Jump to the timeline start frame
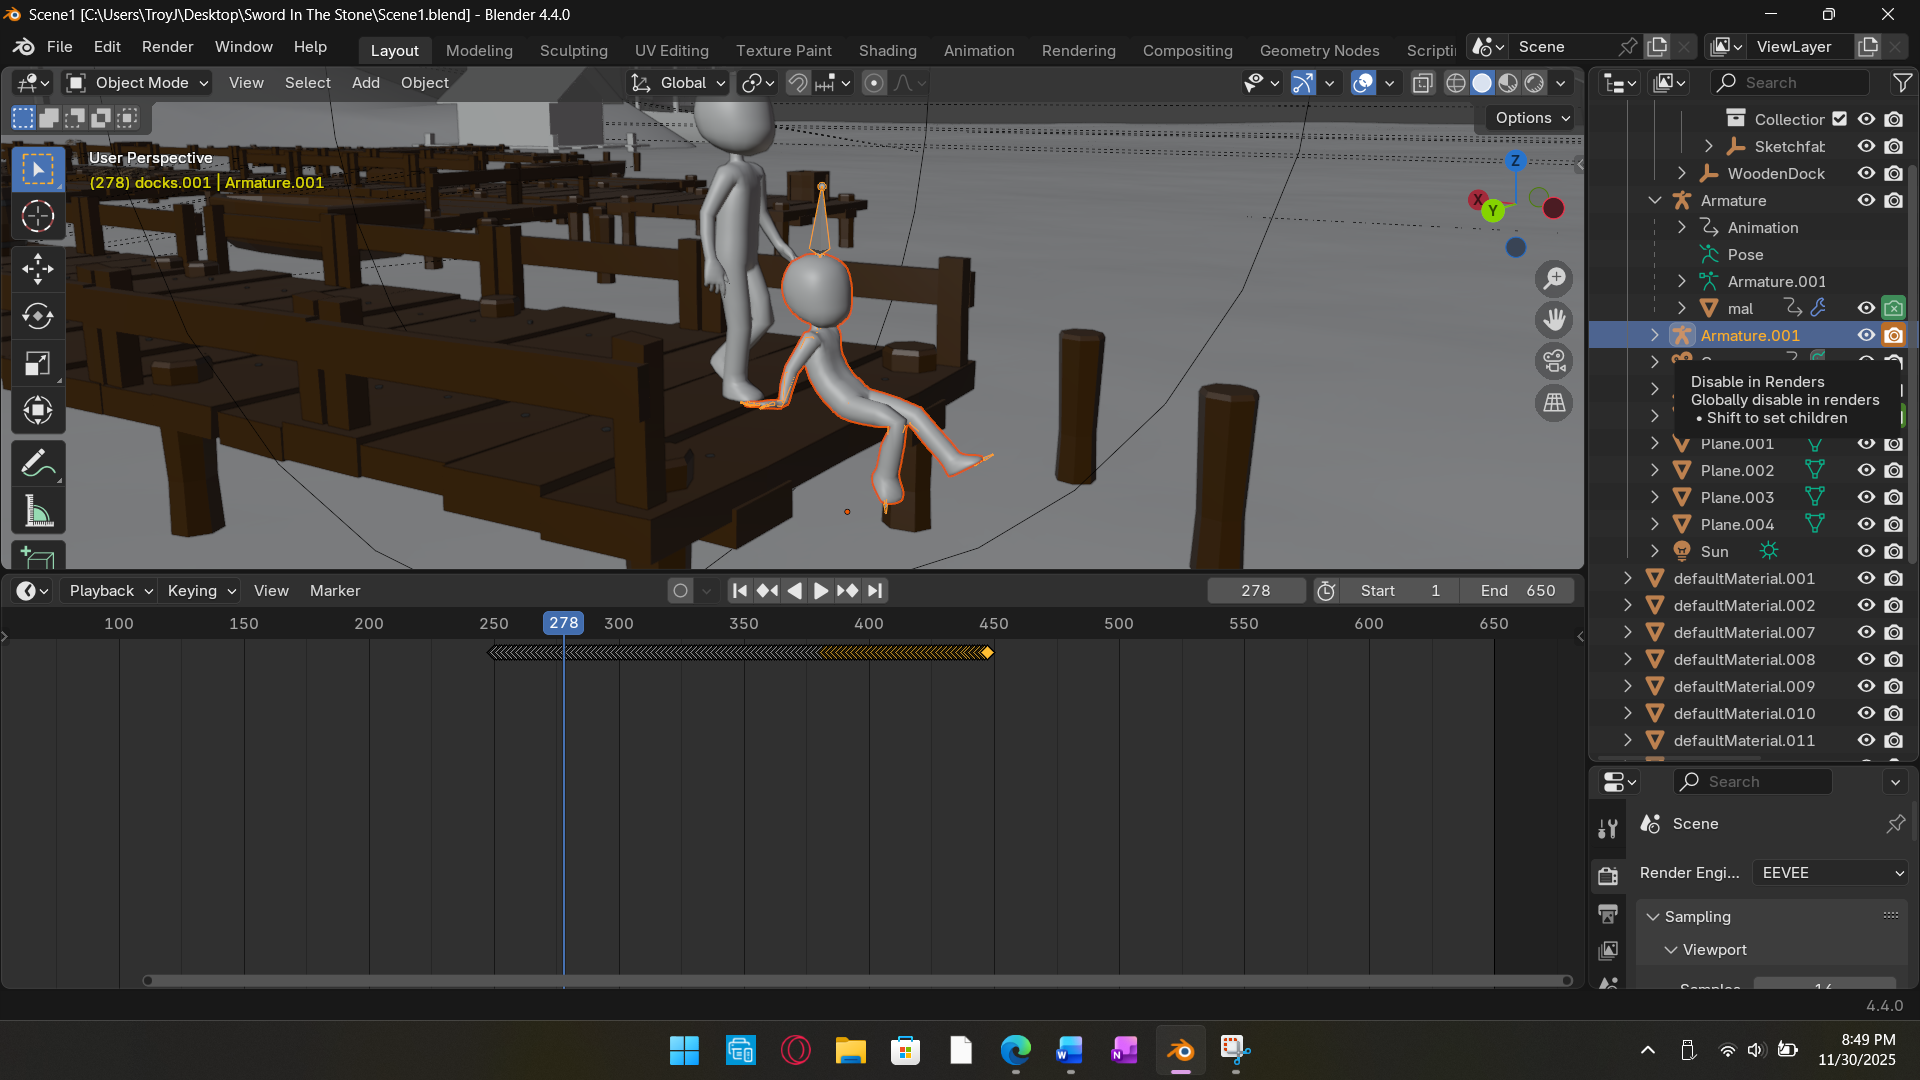This screenshot has height=1080, width=1920. [x=740, y=591]
